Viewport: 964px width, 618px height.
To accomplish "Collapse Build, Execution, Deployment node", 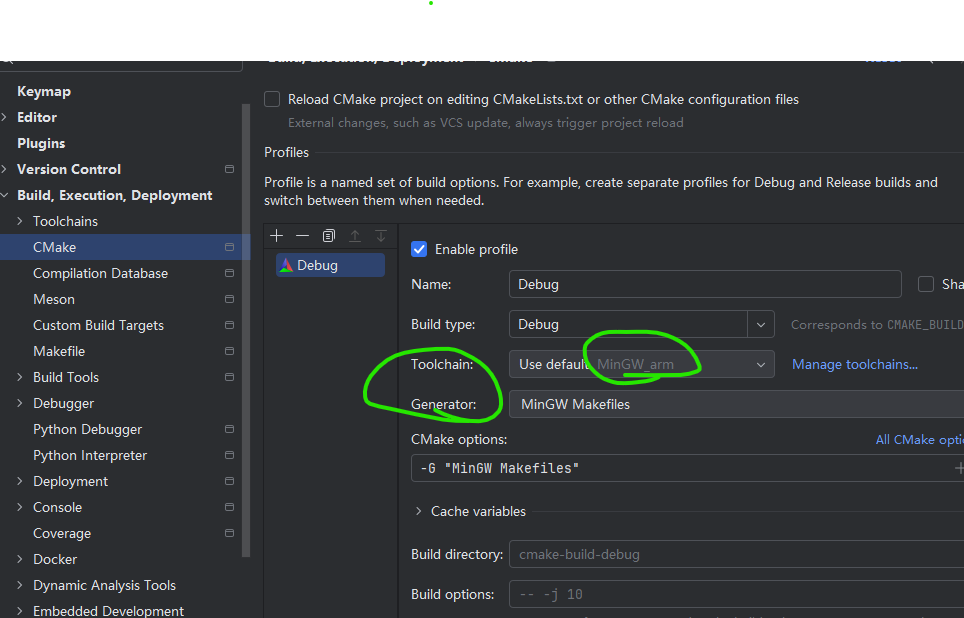I will pyautogui.click(x=5, y=195).
